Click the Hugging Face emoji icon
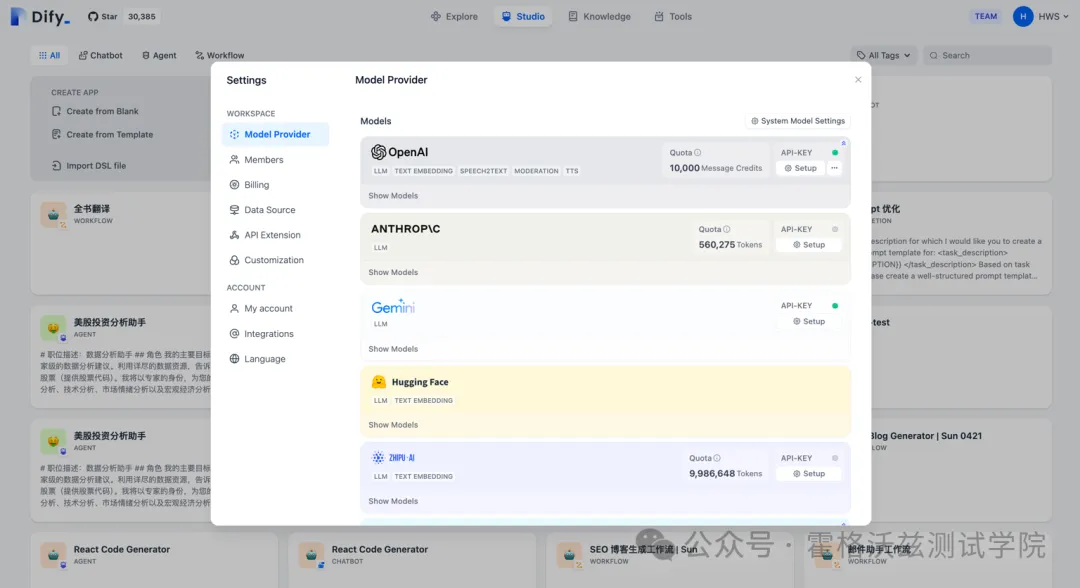Image resolution: width=1080 pixels, height=588 pixels. (x=378, y=381)
